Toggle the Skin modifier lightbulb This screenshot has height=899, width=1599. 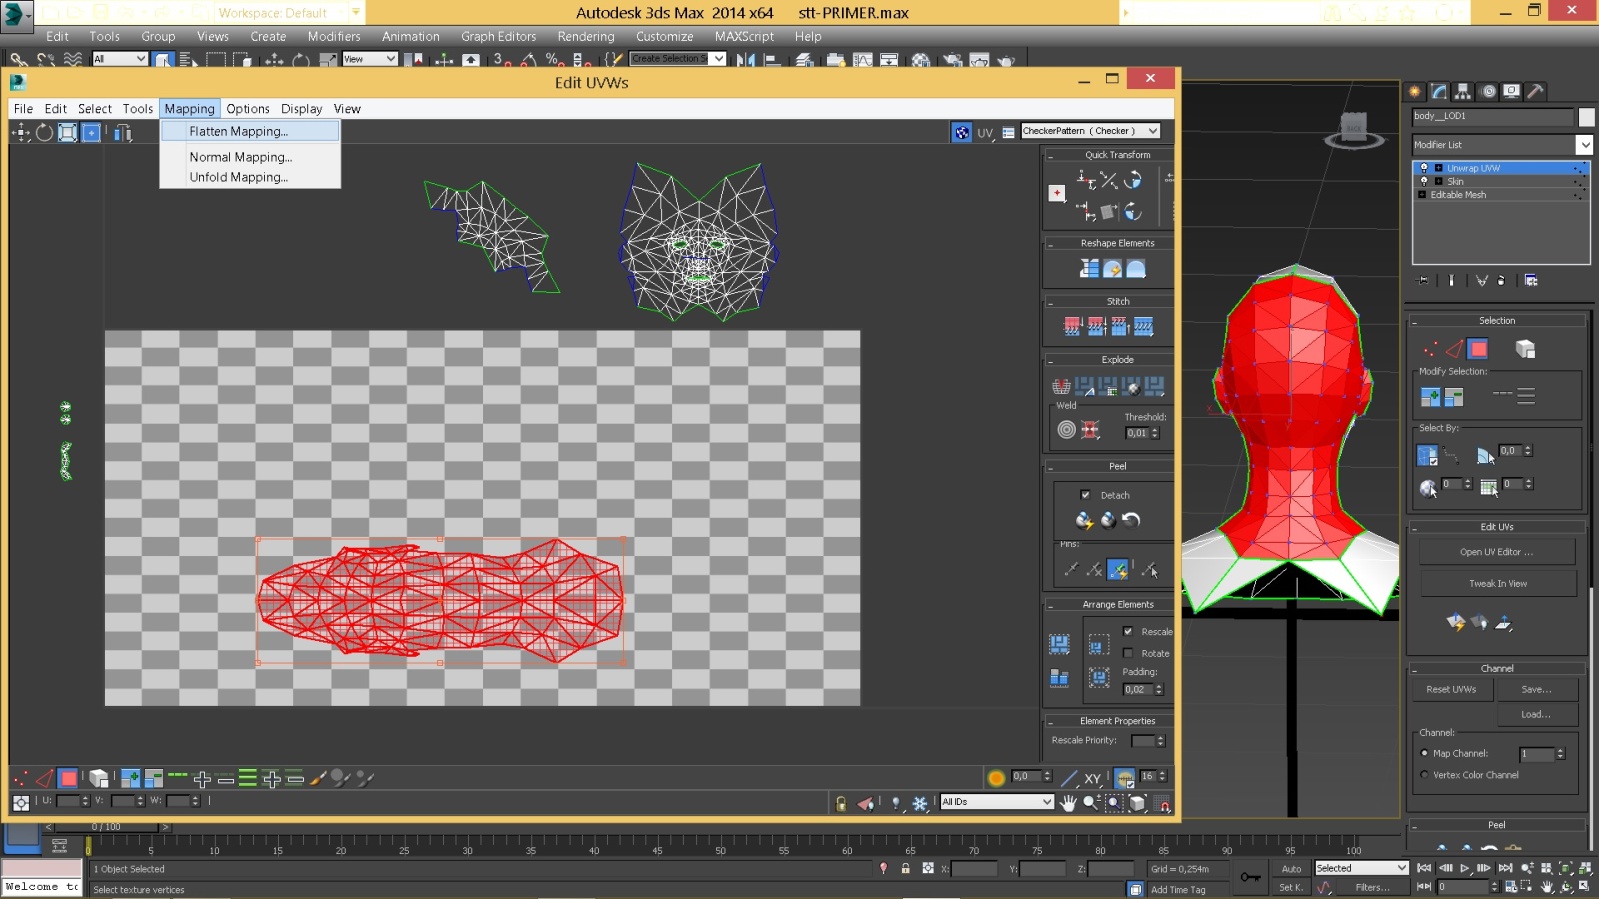click(1424, 181)
